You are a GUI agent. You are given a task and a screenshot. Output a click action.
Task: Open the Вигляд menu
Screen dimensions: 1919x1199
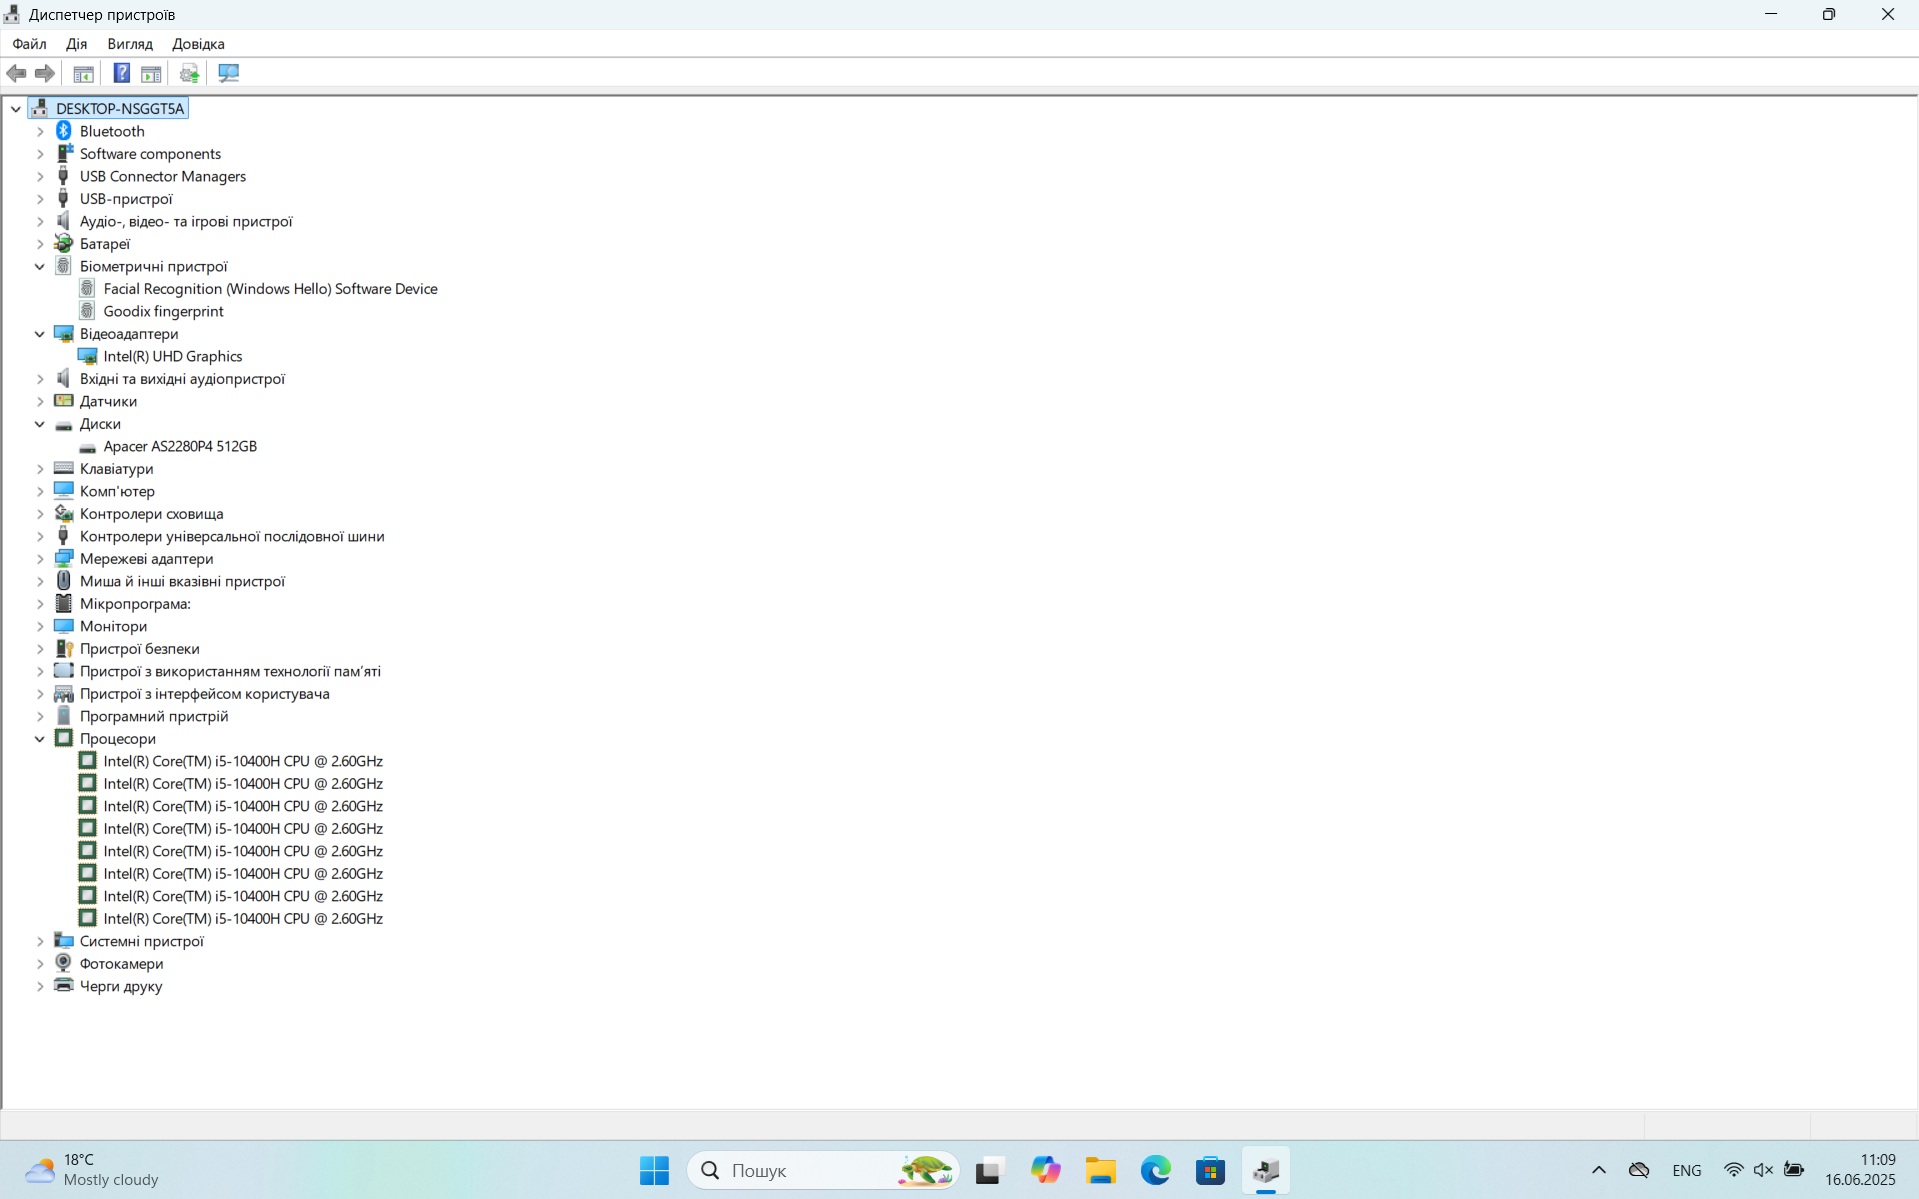tap(130, 44)
